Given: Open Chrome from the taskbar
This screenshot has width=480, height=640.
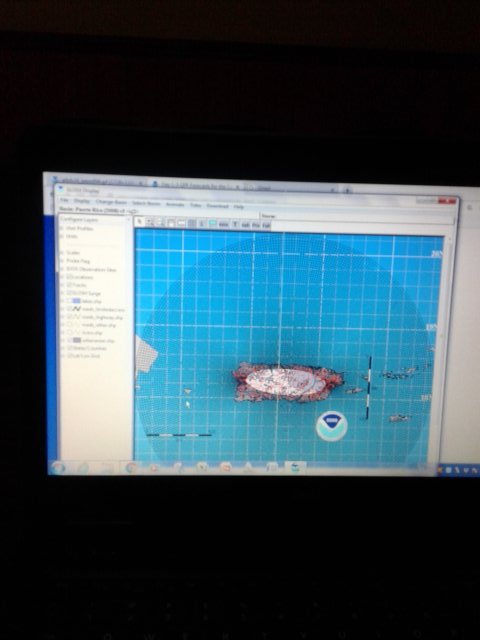Looking at the screenshot, I should coord(131,468).
